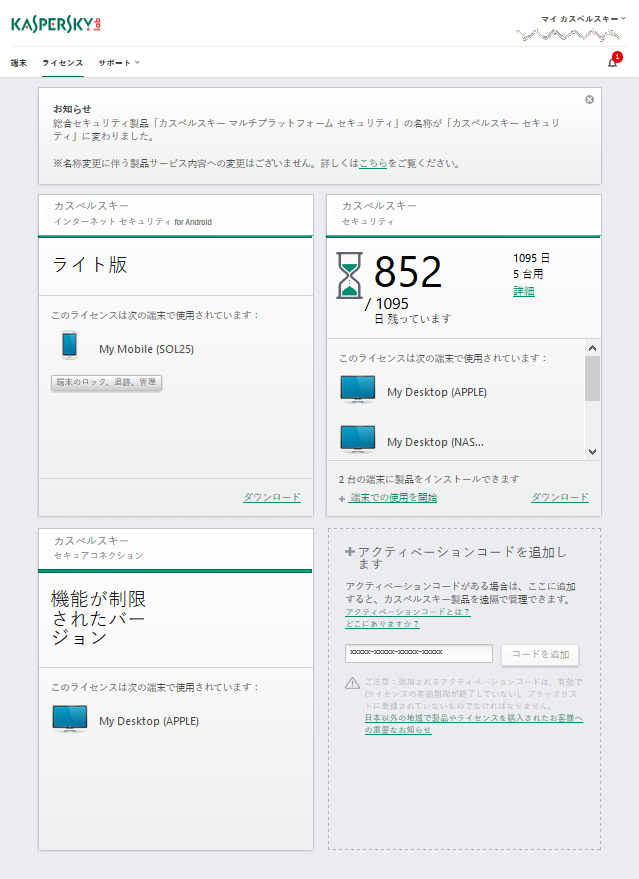Image resolution: width=639 pixels, height=879 pixels.
Task: Click the monitor icon in the セキュアコネクション panel
Action: (x=69, y=719)
